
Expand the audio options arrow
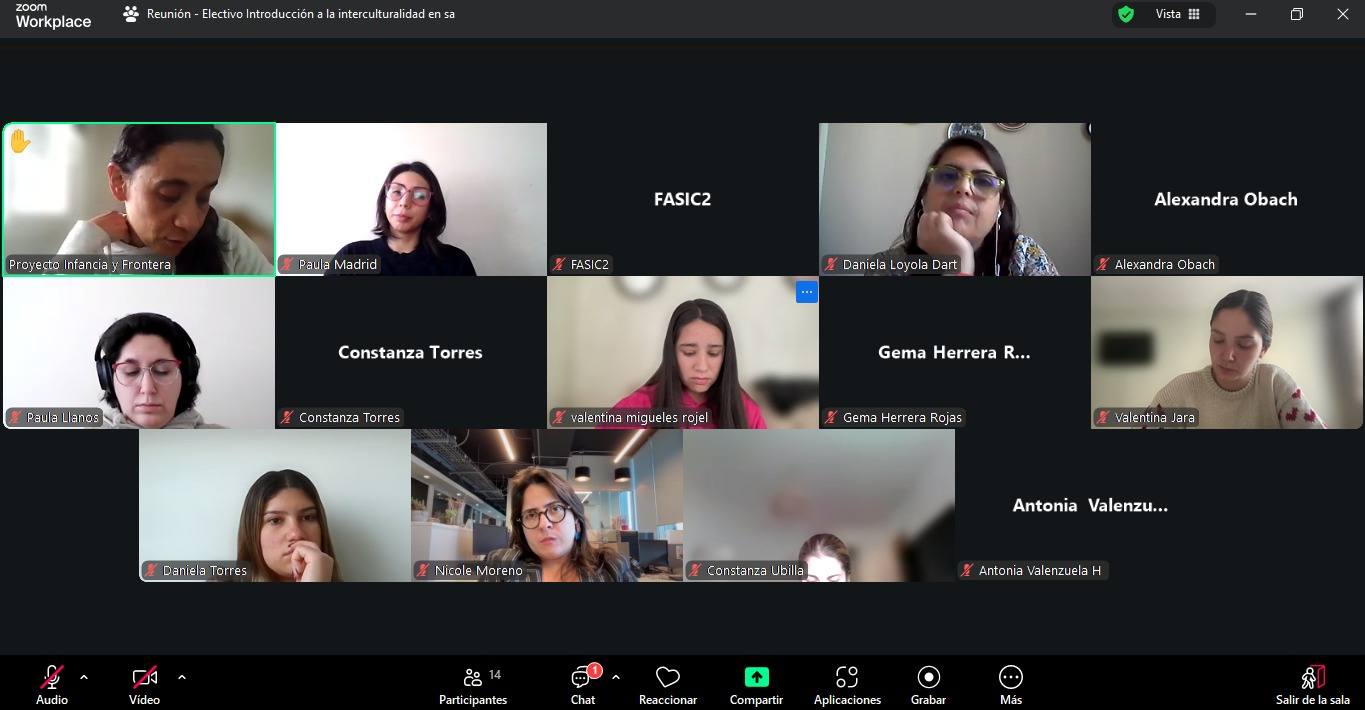[x=84, y=677]
